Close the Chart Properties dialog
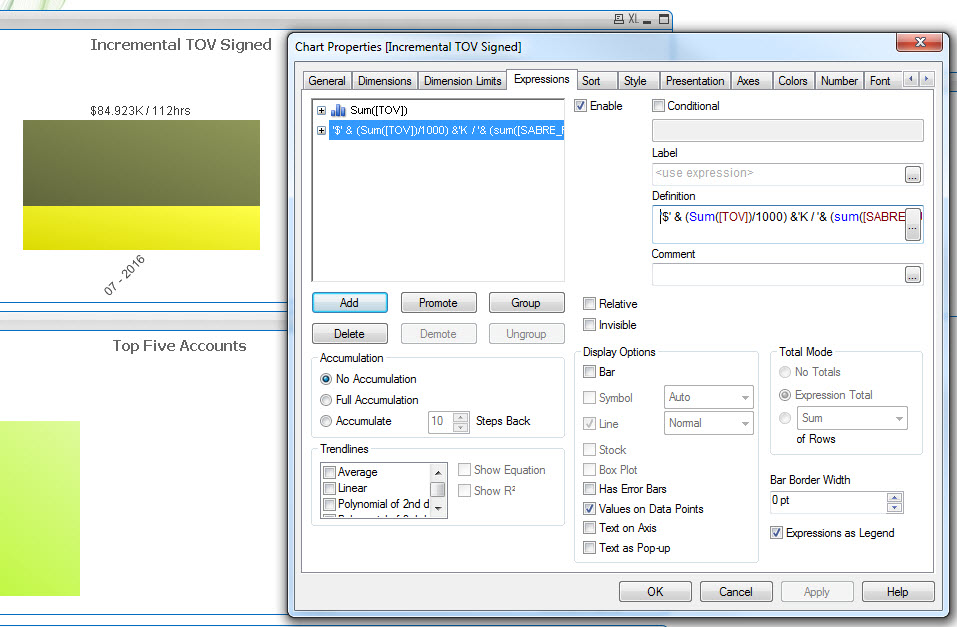The width and height of the screenshot is (957, 627). pos(920,42)
